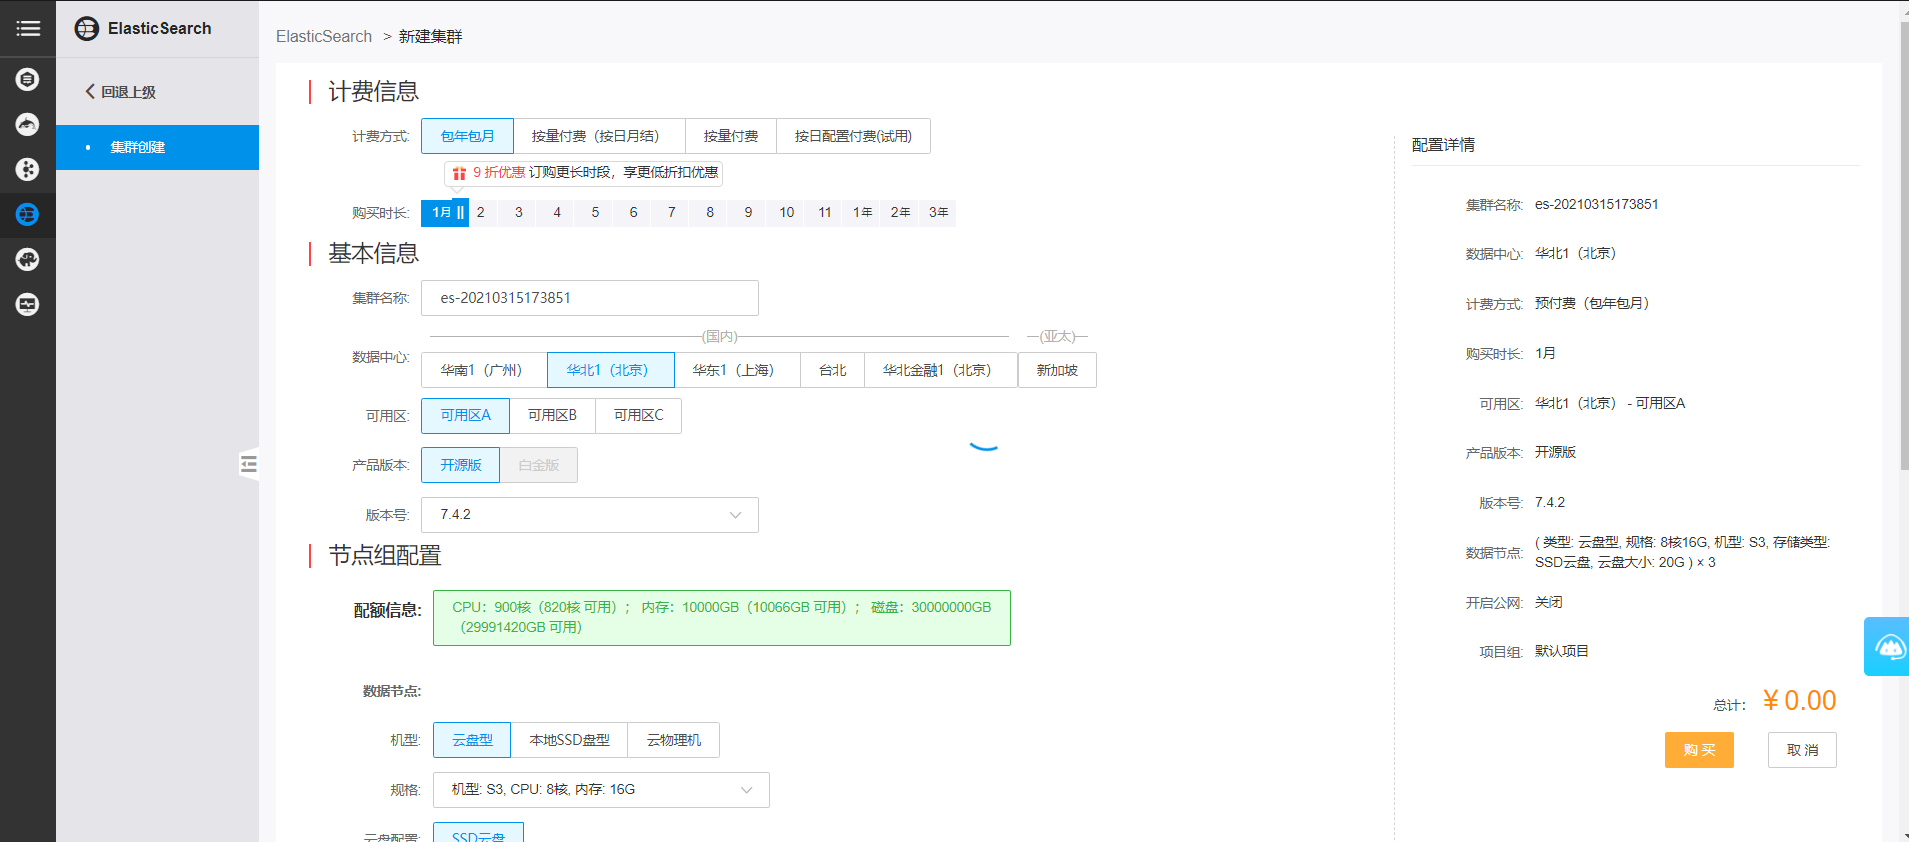Set purchase duration to 6 months
1909x842 pixels.
tap(633, 212)
